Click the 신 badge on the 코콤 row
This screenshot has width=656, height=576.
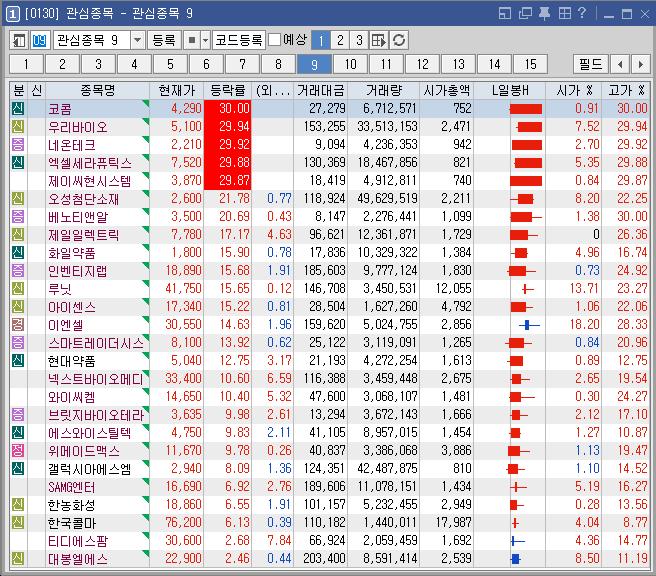(18, 108)
